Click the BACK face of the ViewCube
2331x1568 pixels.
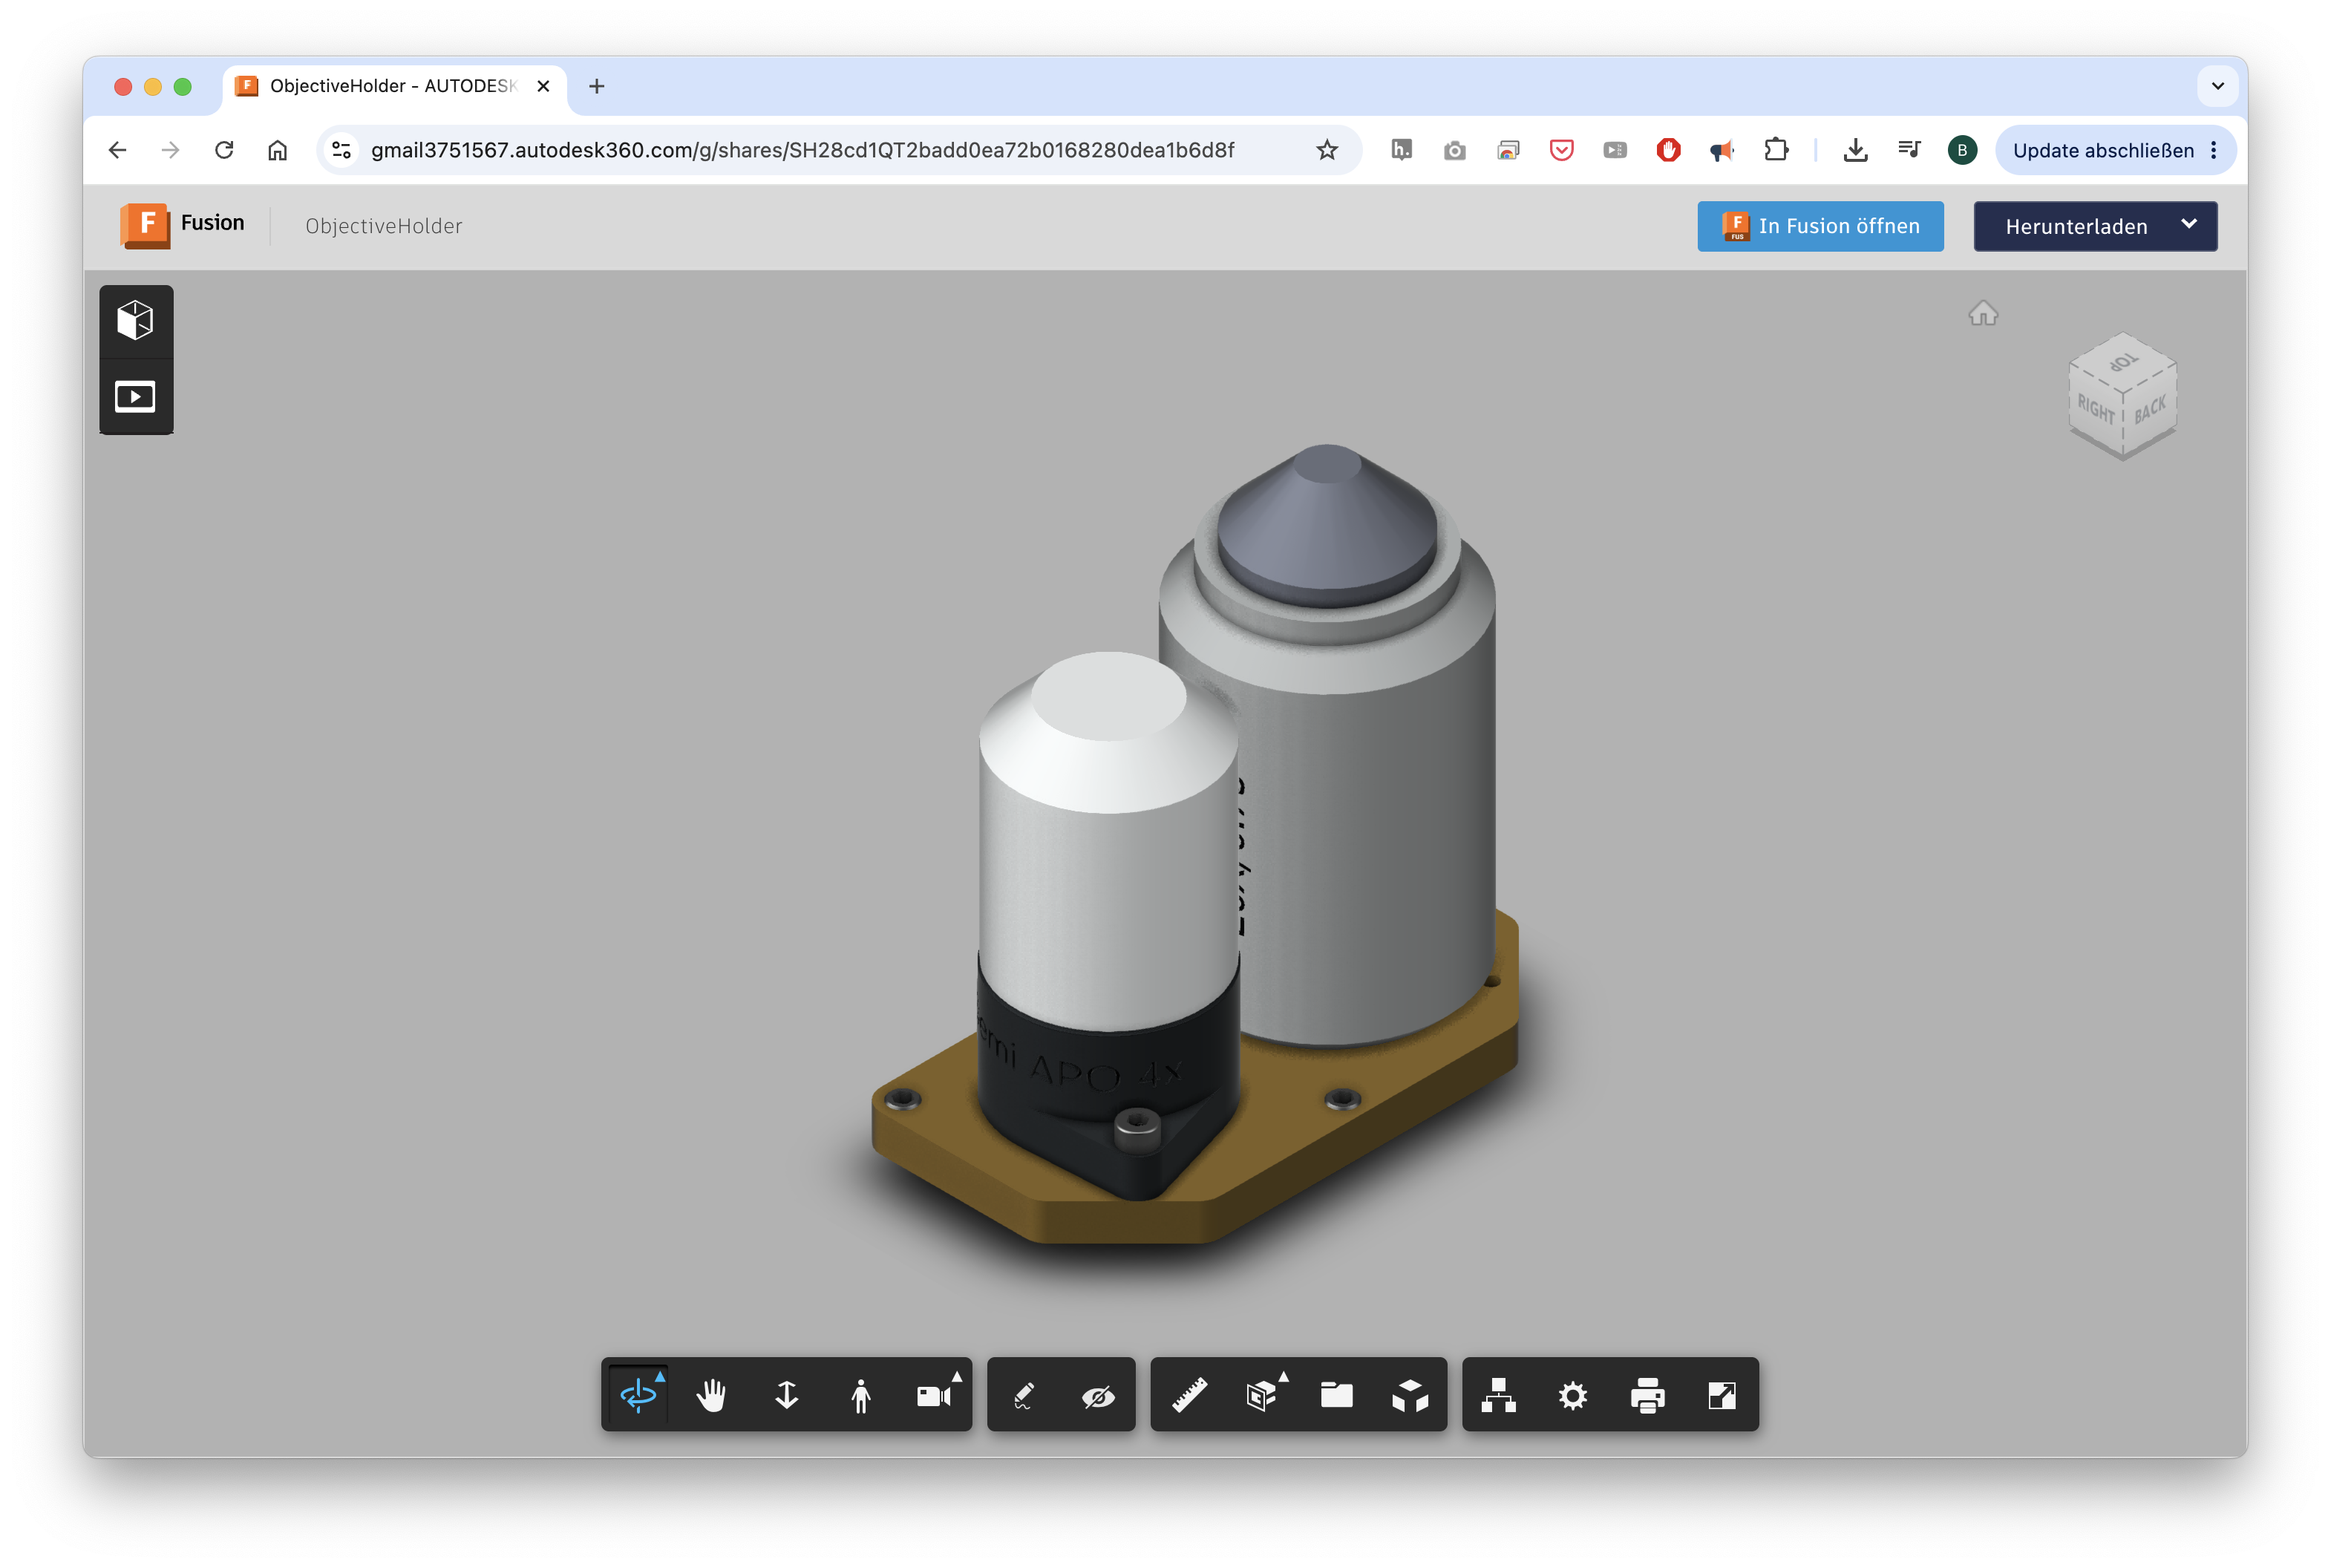(x=2150, y=409)
